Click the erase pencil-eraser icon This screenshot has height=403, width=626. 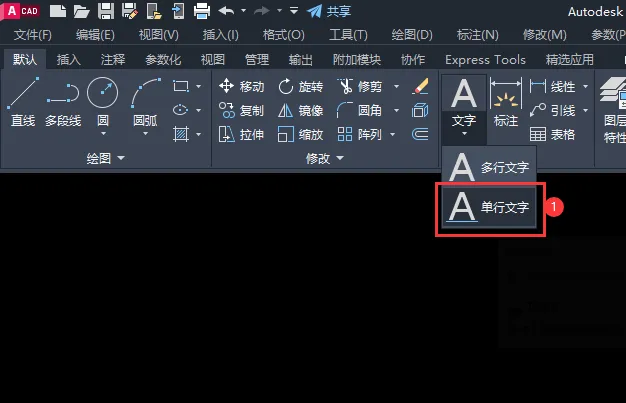click(x=420, y=86)
